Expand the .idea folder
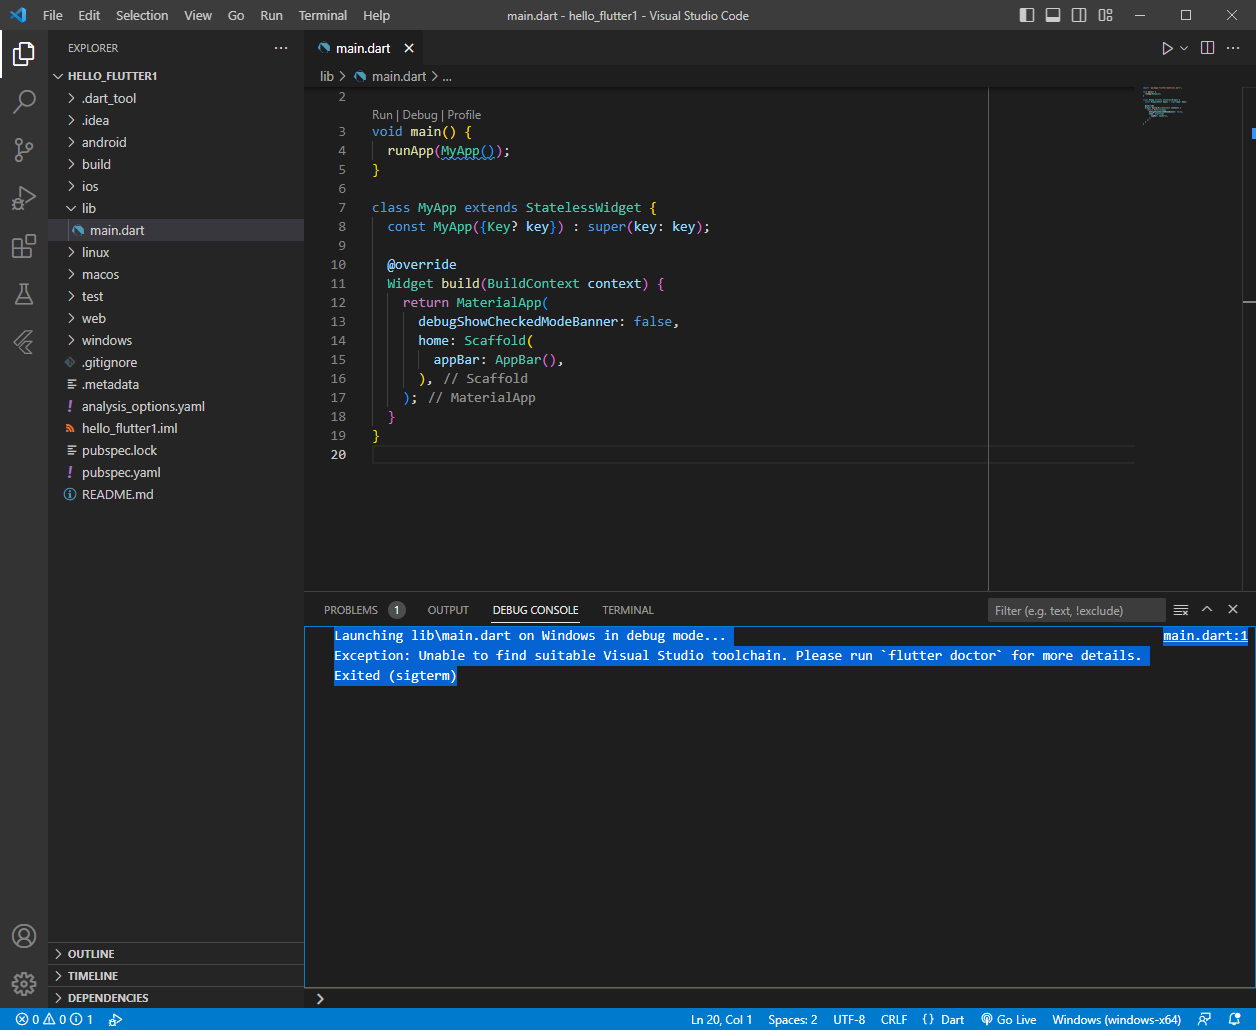1256x1030 pixels. coord(176,120)
